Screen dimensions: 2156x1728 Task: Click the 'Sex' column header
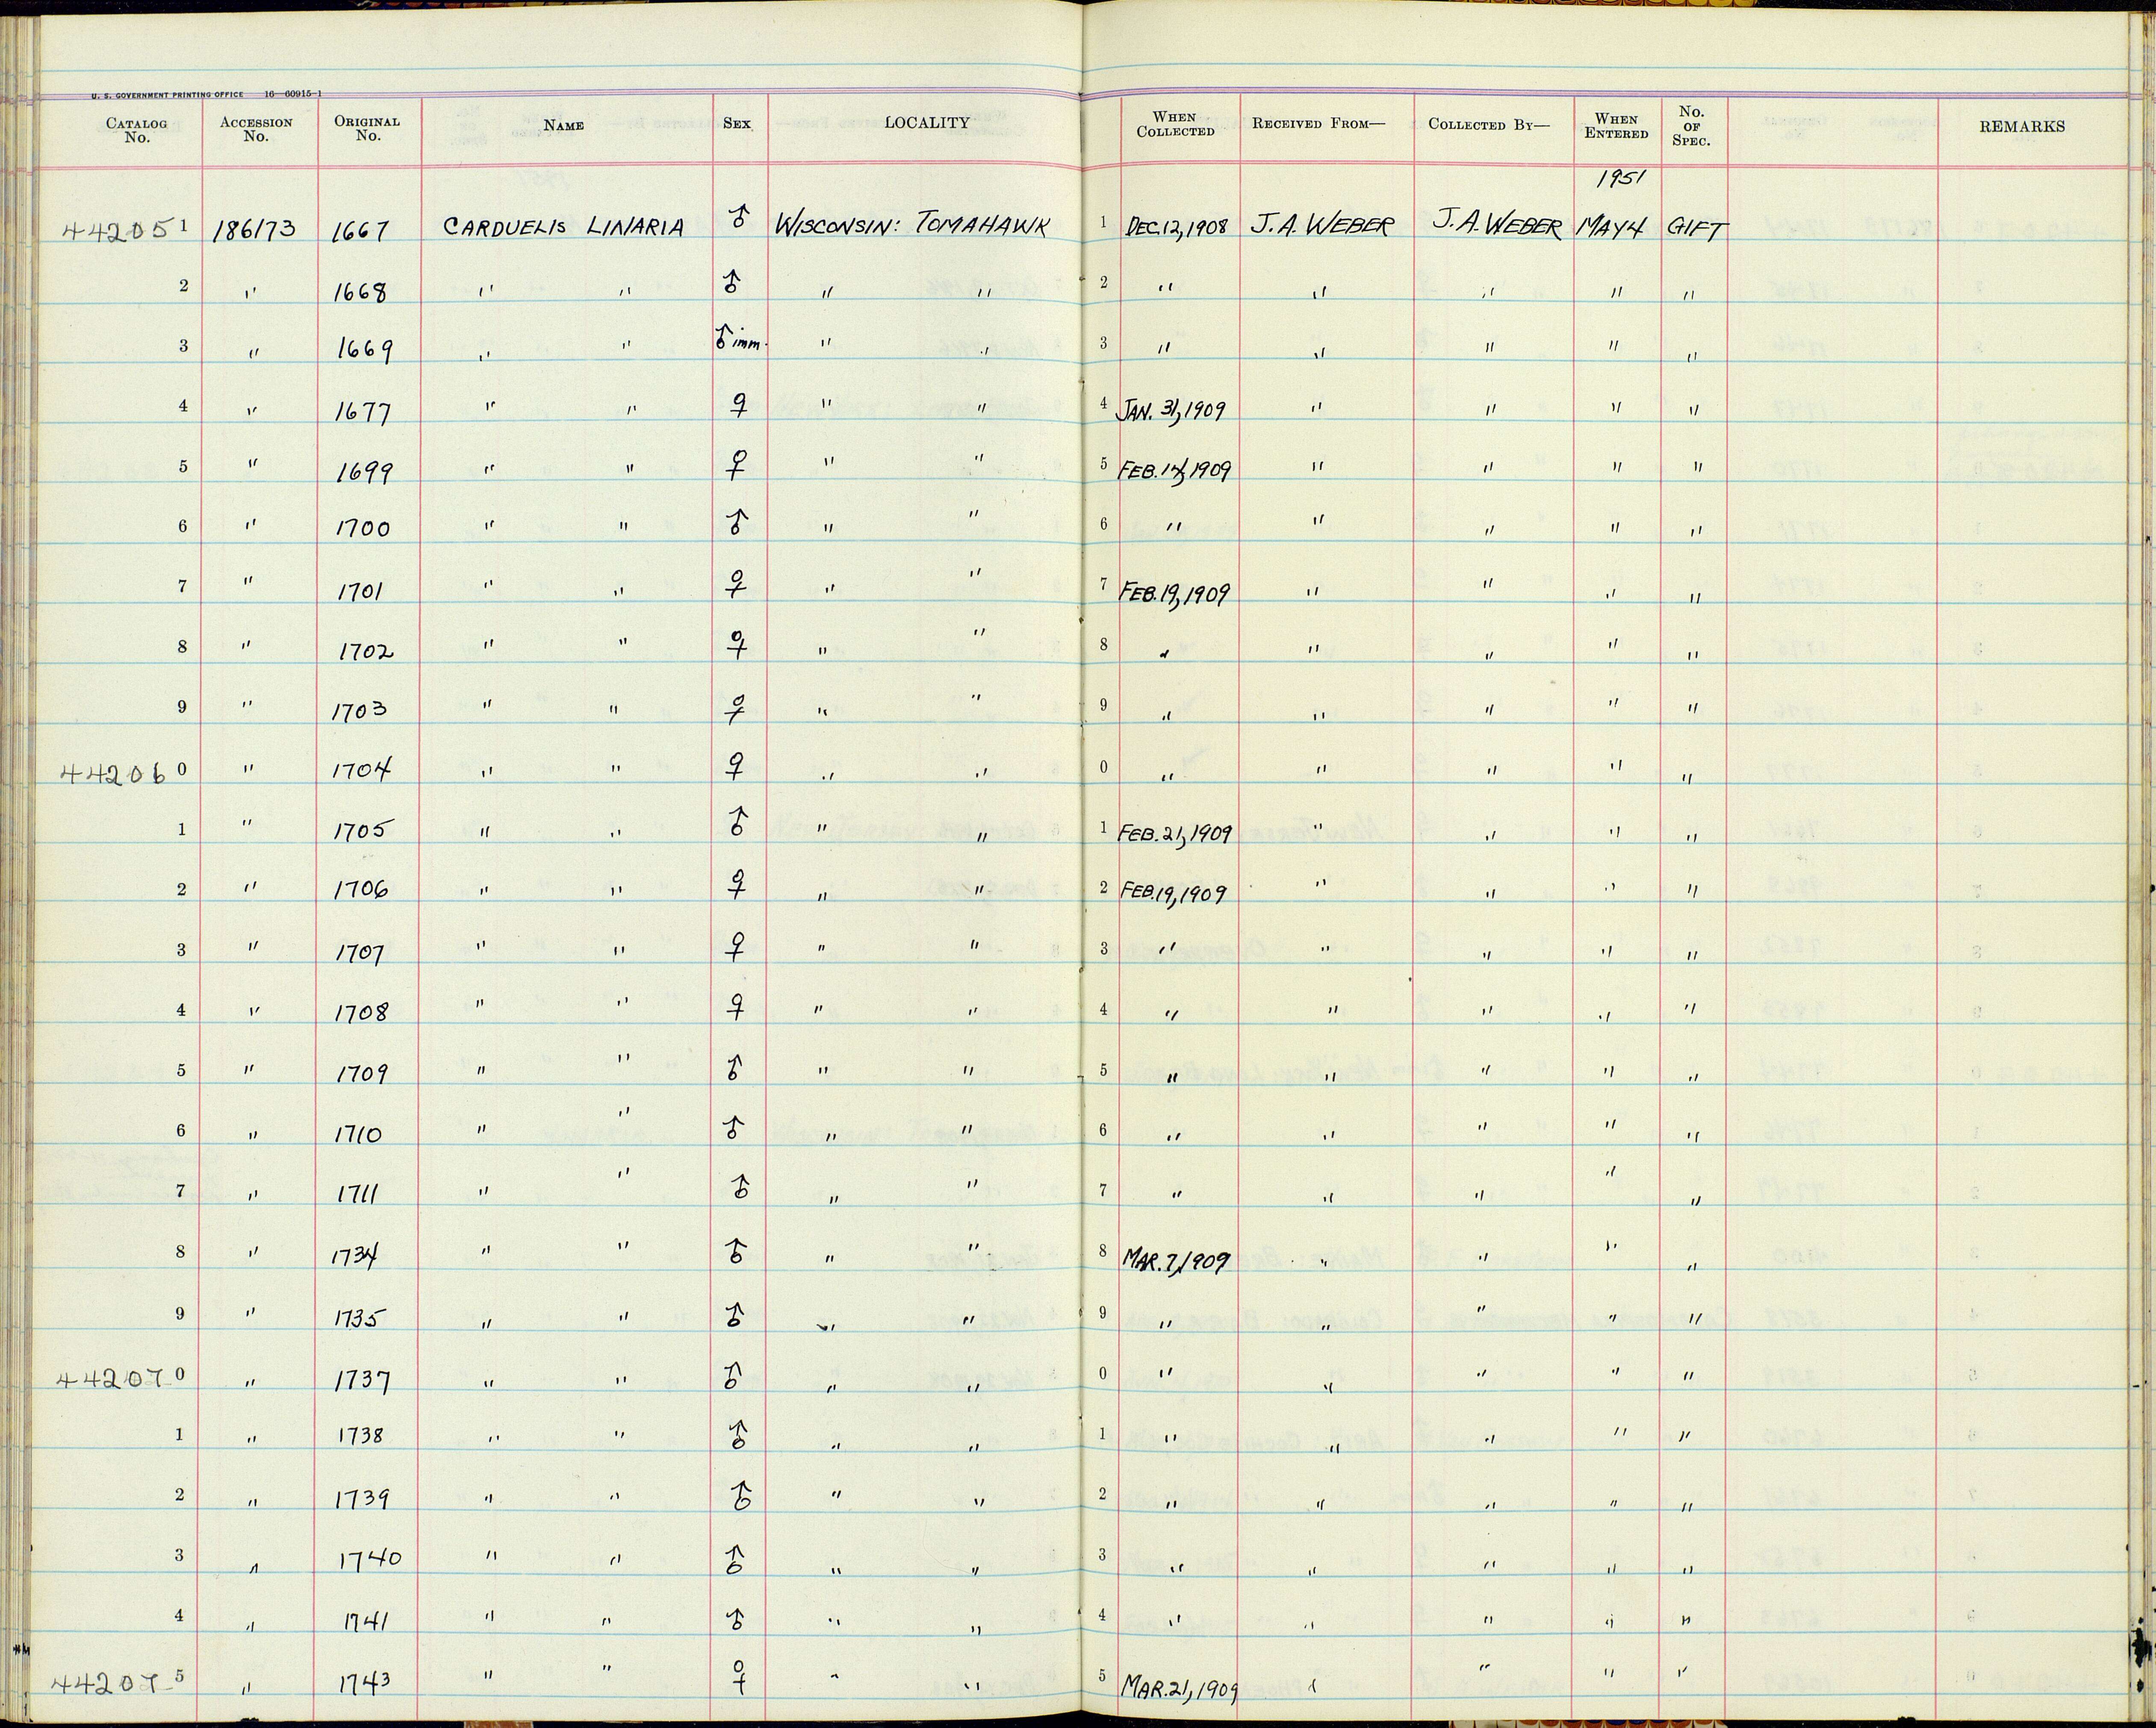pos(737,124)
